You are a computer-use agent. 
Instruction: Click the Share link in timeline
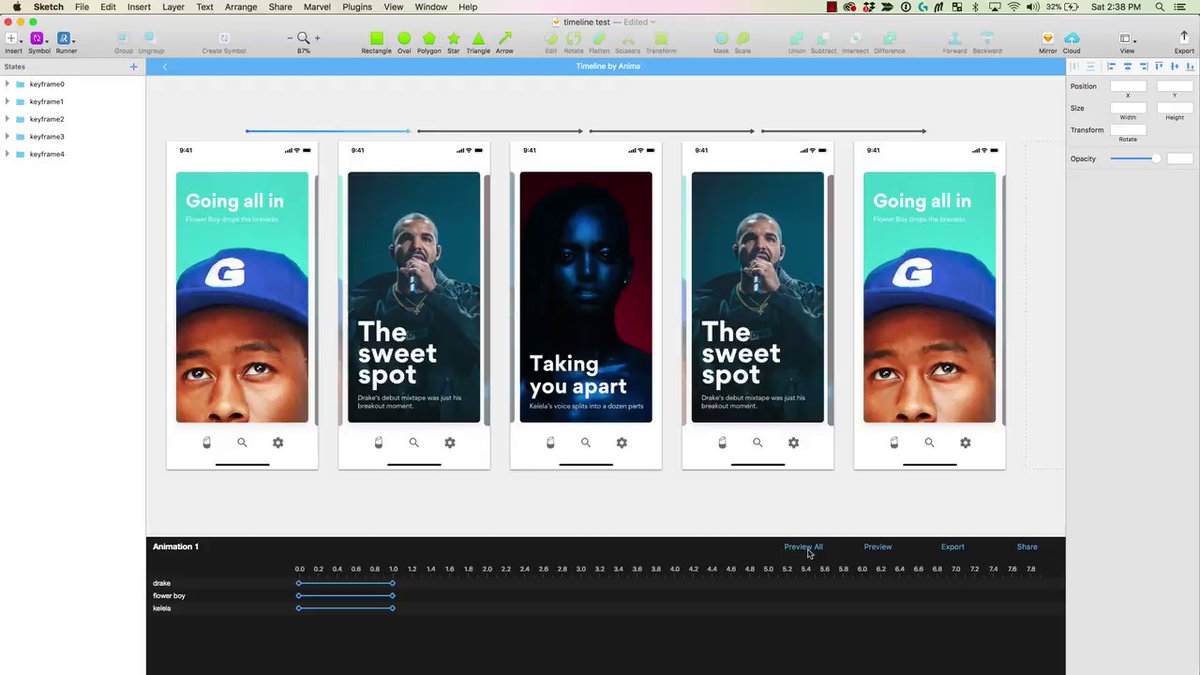pyautogui.click(x=1027, y=547)
